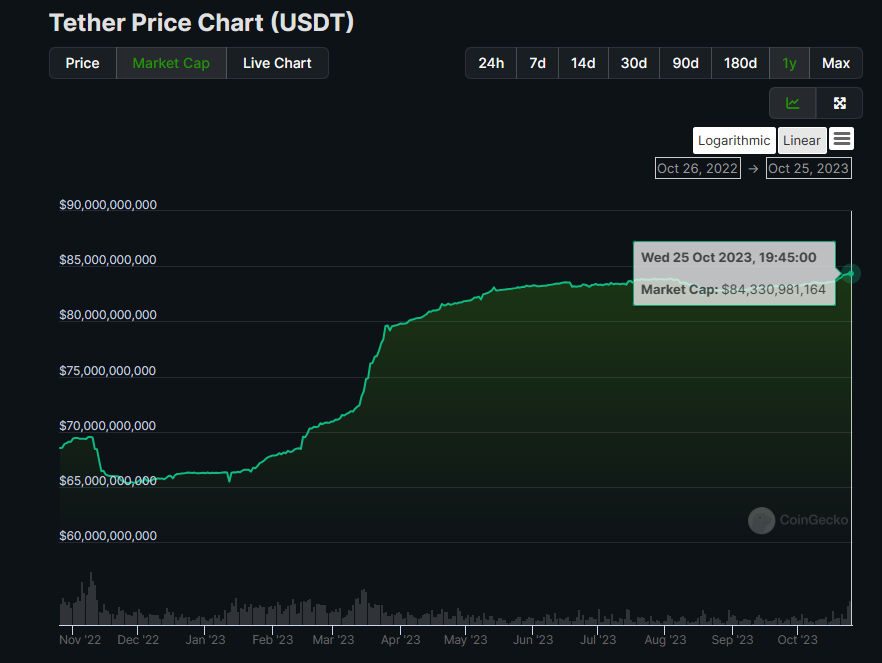Image resolution: width=882 pixels, height=663 pixels.
Task: Select Linear scale
Action: pos(801,140)
